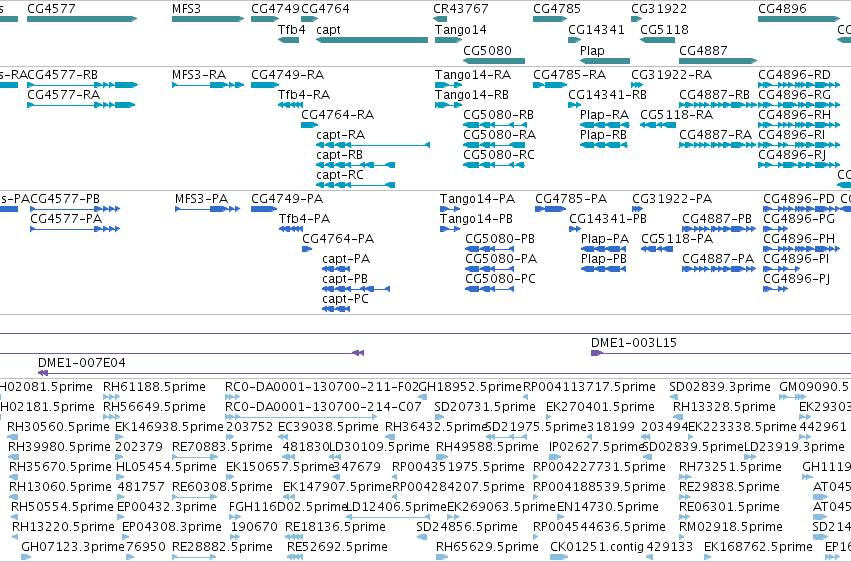Click the DME1-003L15 clone marker
The width and height of the screenshot is (851, 562).
[597, 353]
